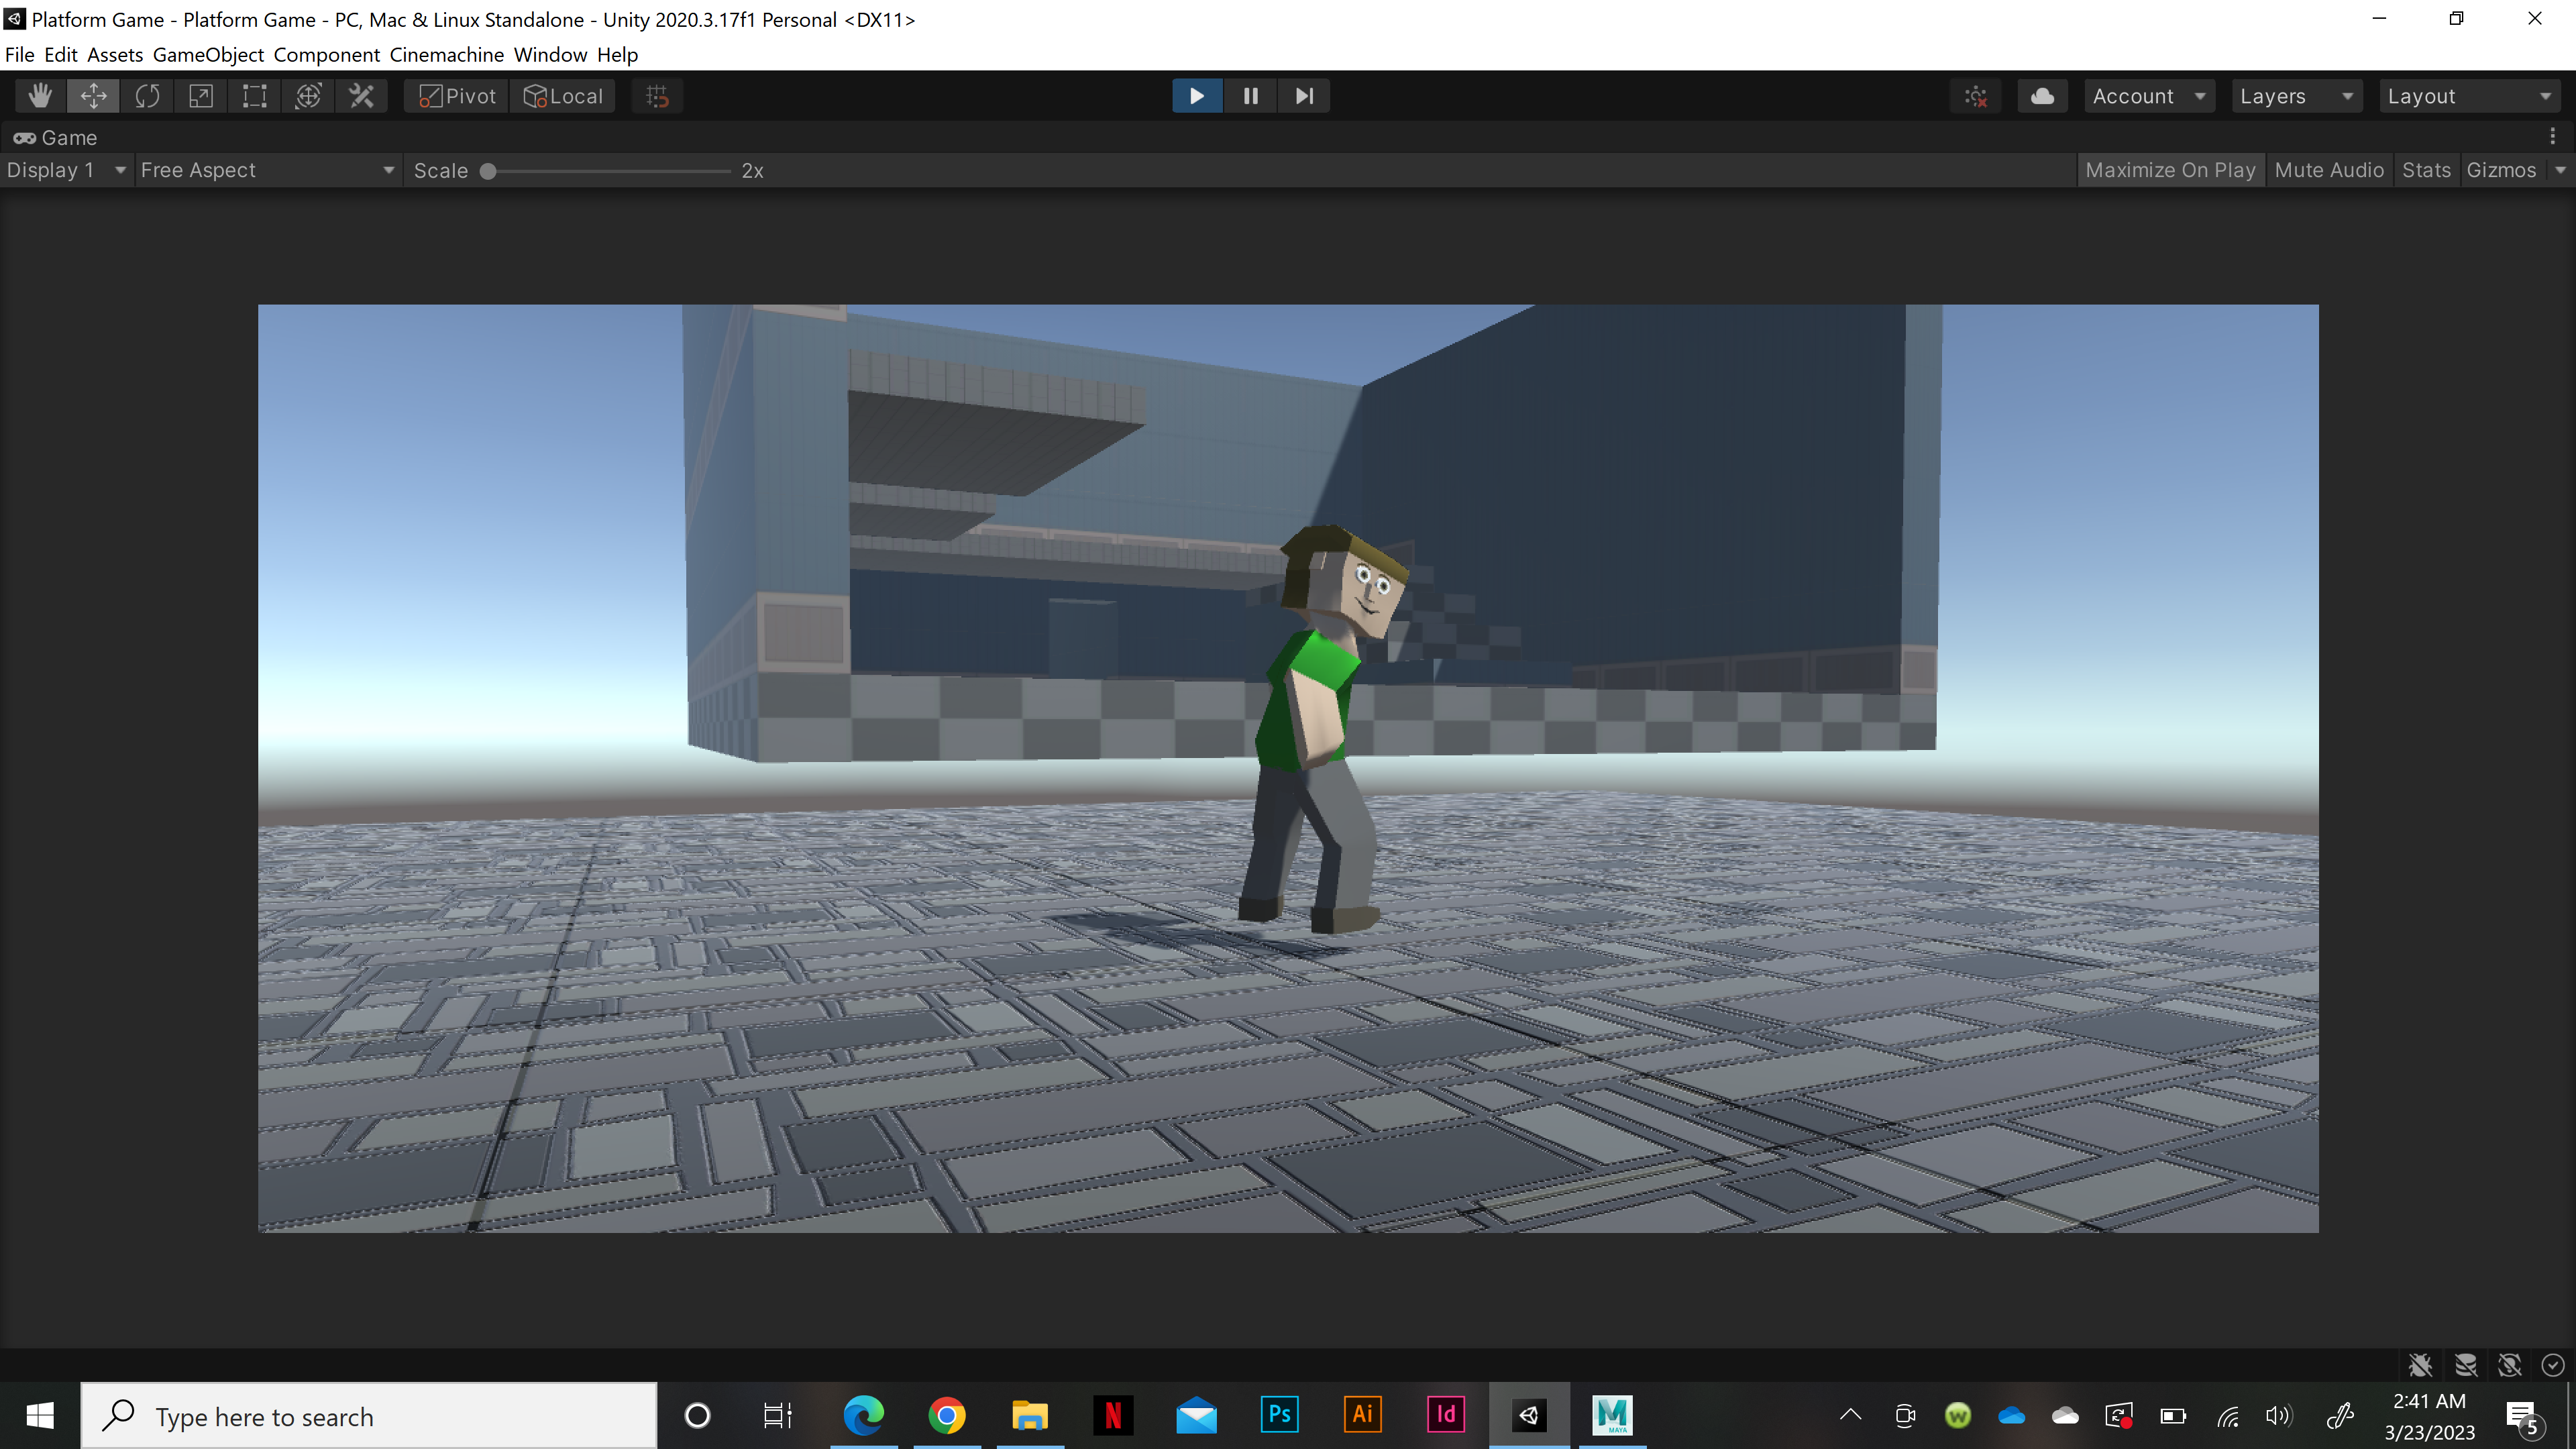This screenshot has width=2576, height=1449.
Task: Open Illustrator from taskbar
Action: click(x=1362, y=1415)
